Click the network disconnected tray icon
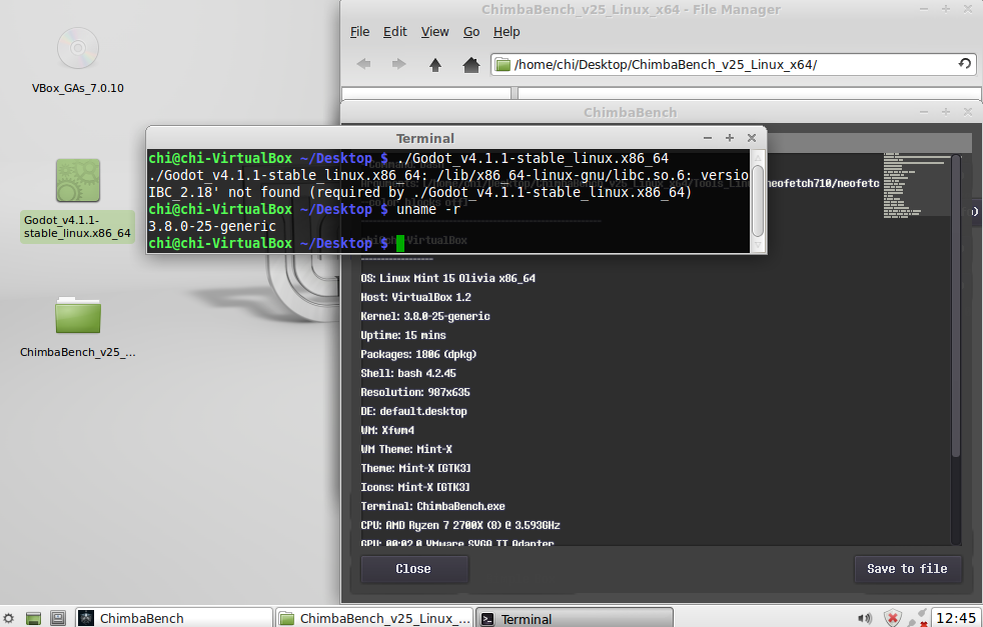Screen dimensions: 983x627 (x=918, y=618)
